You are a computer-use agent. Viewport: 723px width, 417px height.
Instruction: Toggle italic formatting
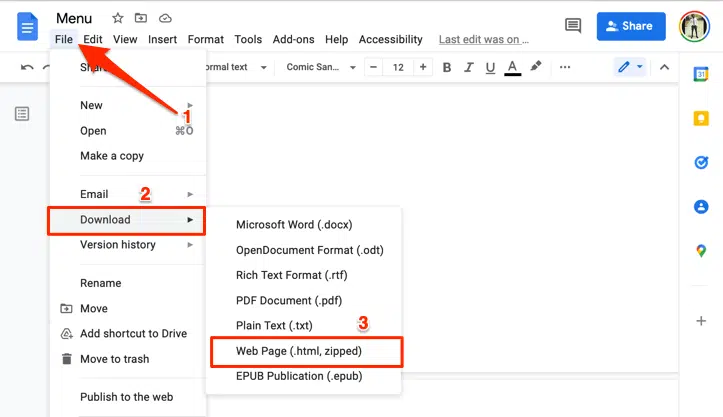pyautogui.click(x=469, y=68)
